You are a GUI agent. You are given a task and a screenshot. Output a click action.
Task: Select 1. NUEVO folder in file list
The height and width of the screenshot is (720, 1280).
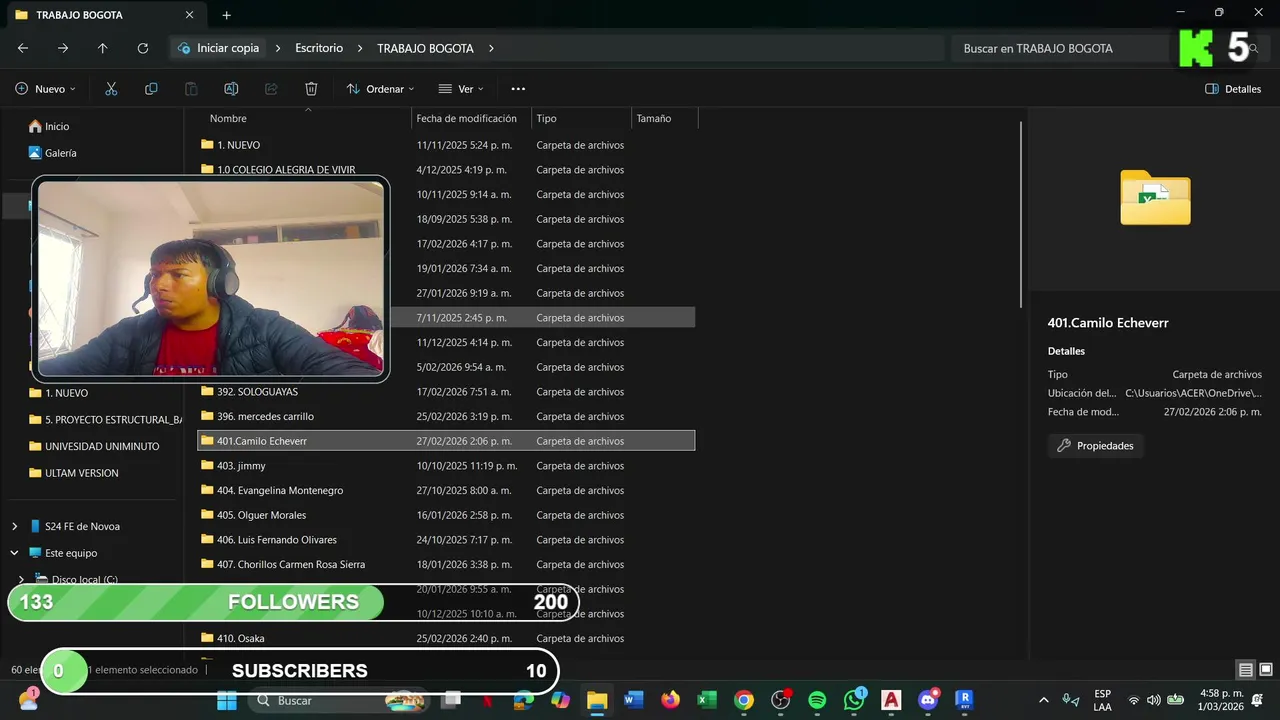coord(446,145)
